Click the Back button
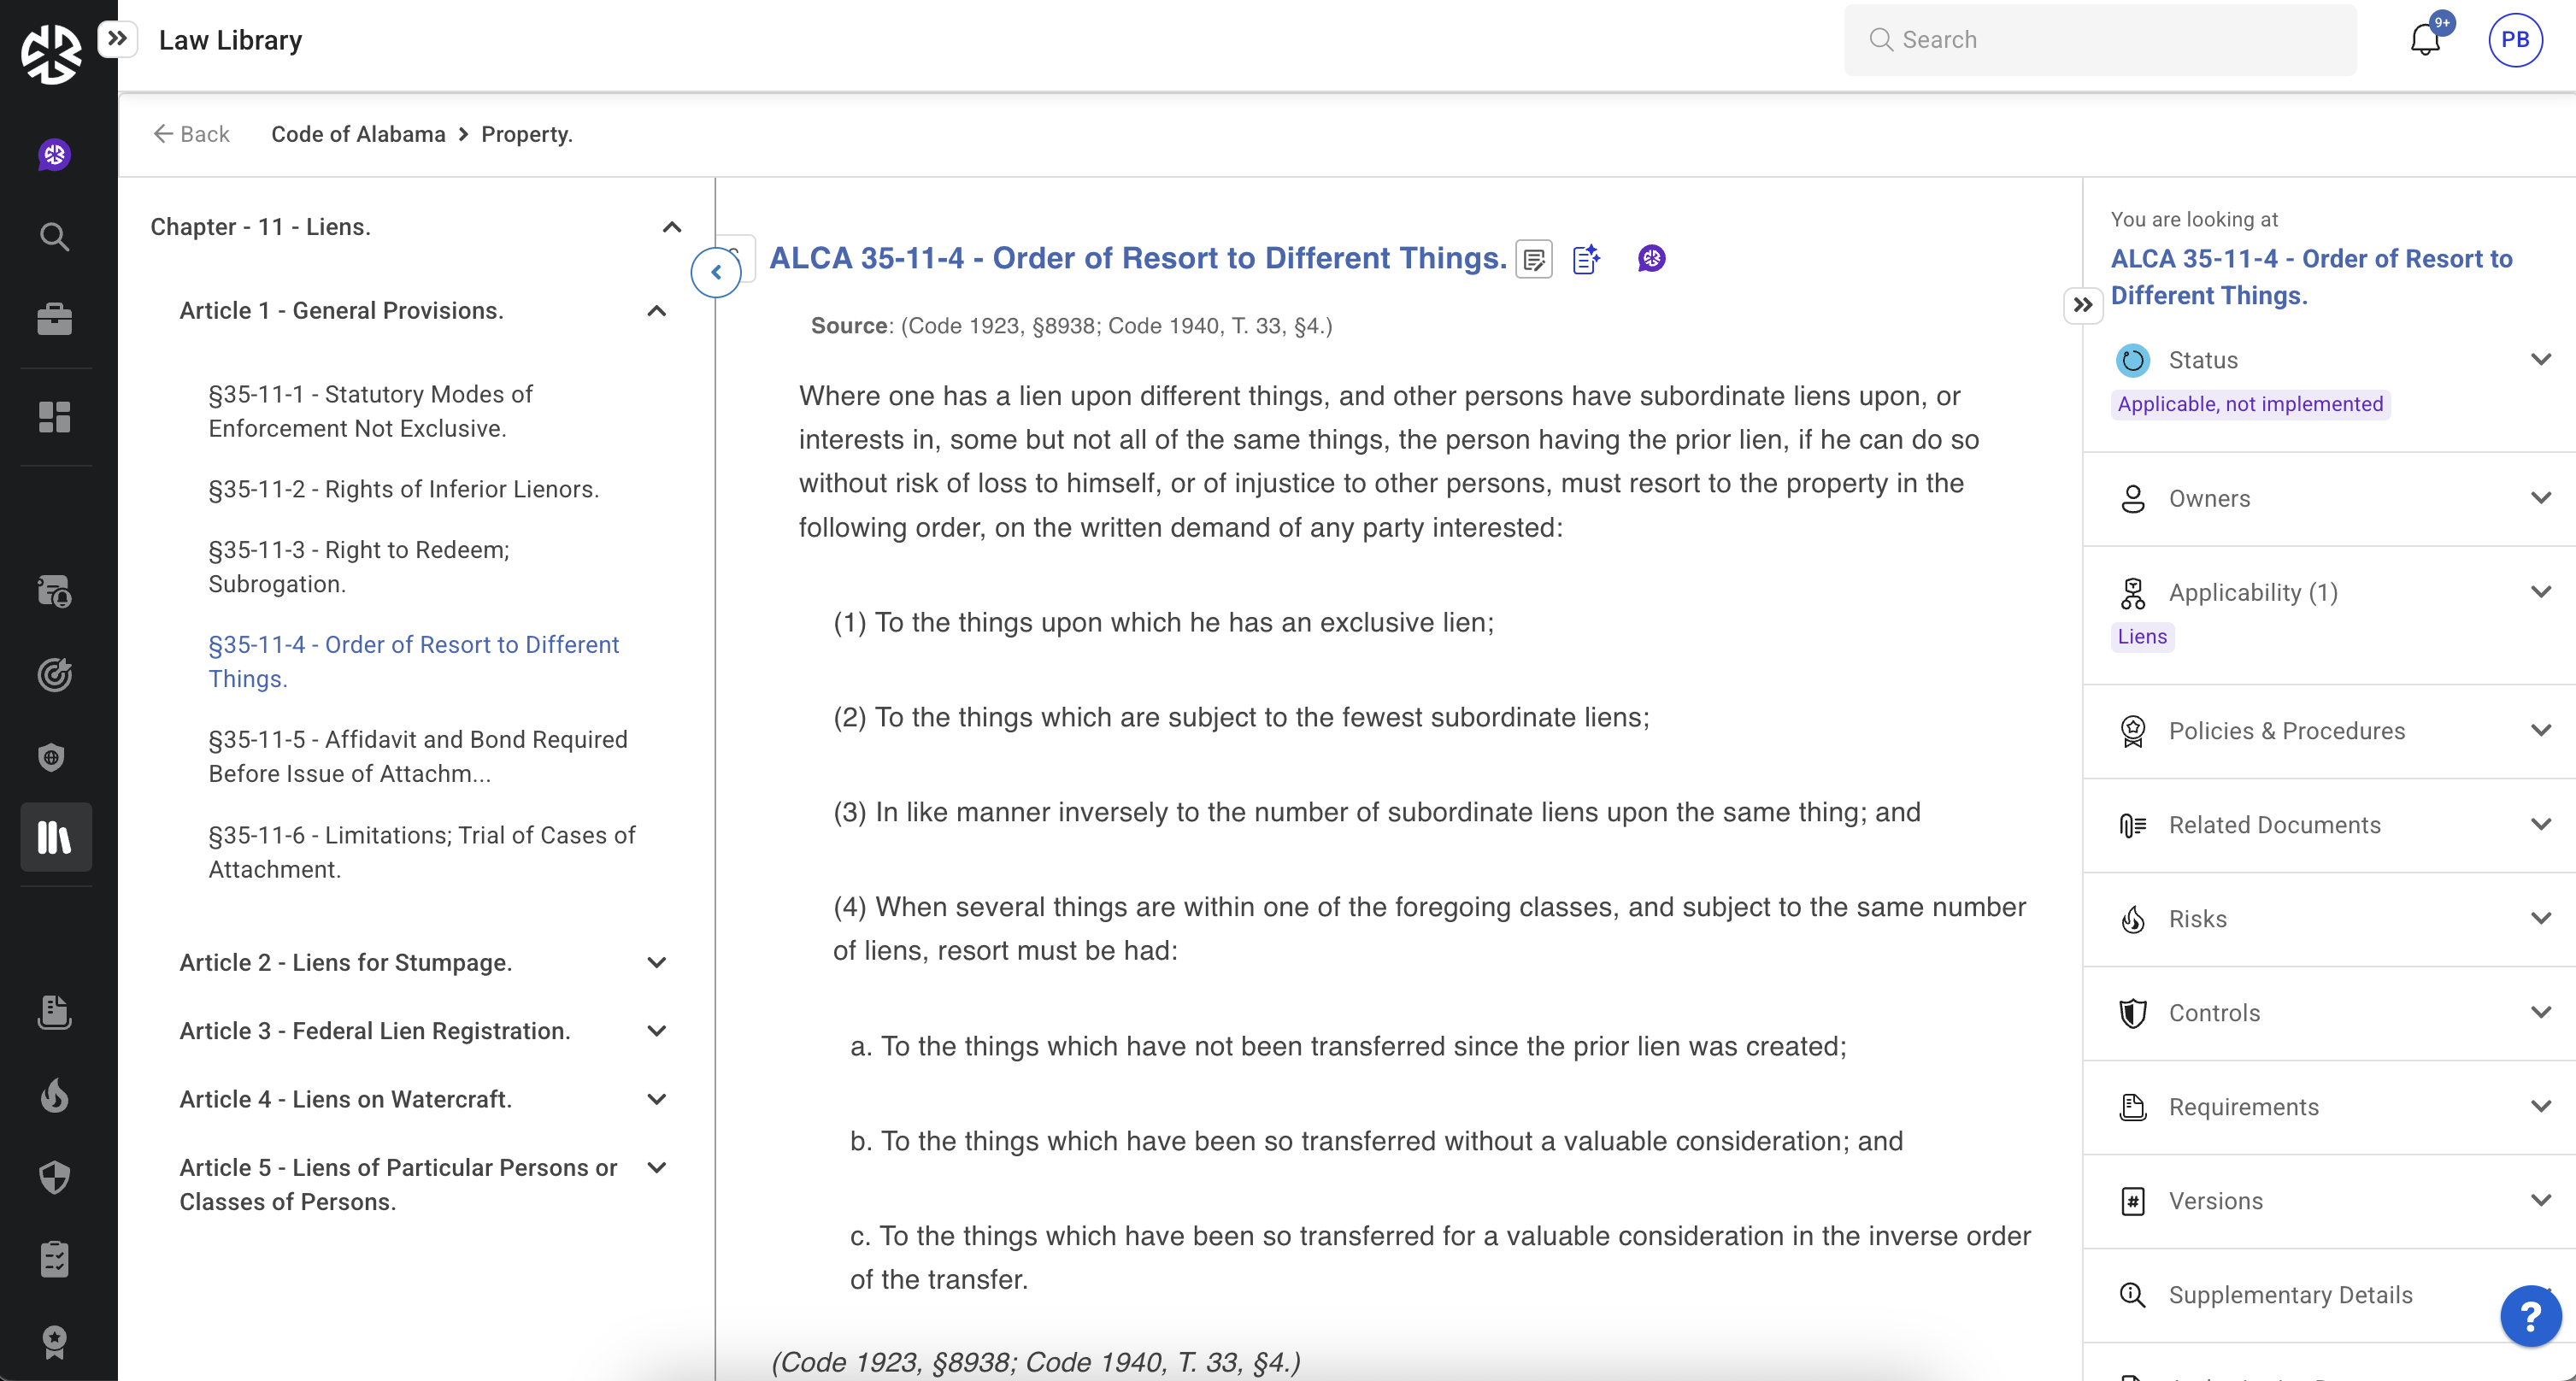 191,134
